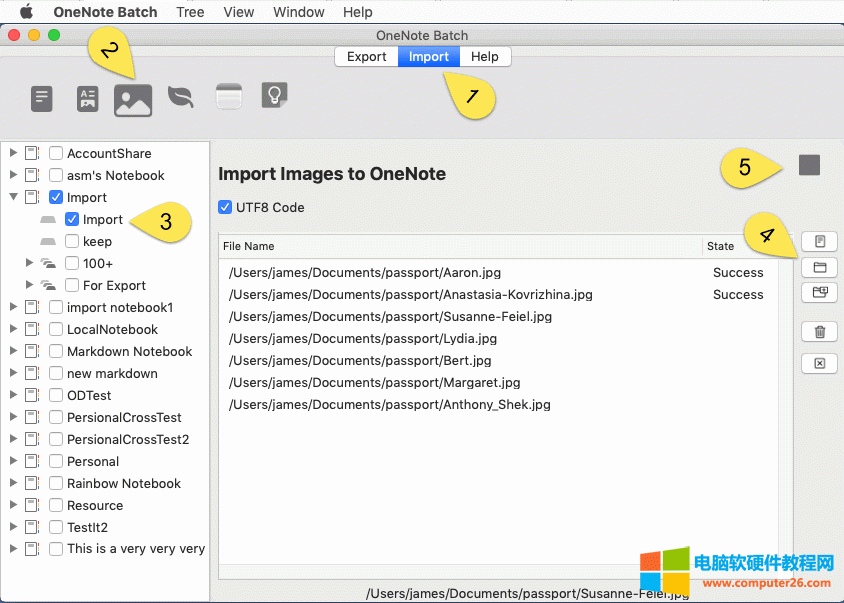Open the add folder button
This screenshot has height=603, width=844.
point(819,266)
